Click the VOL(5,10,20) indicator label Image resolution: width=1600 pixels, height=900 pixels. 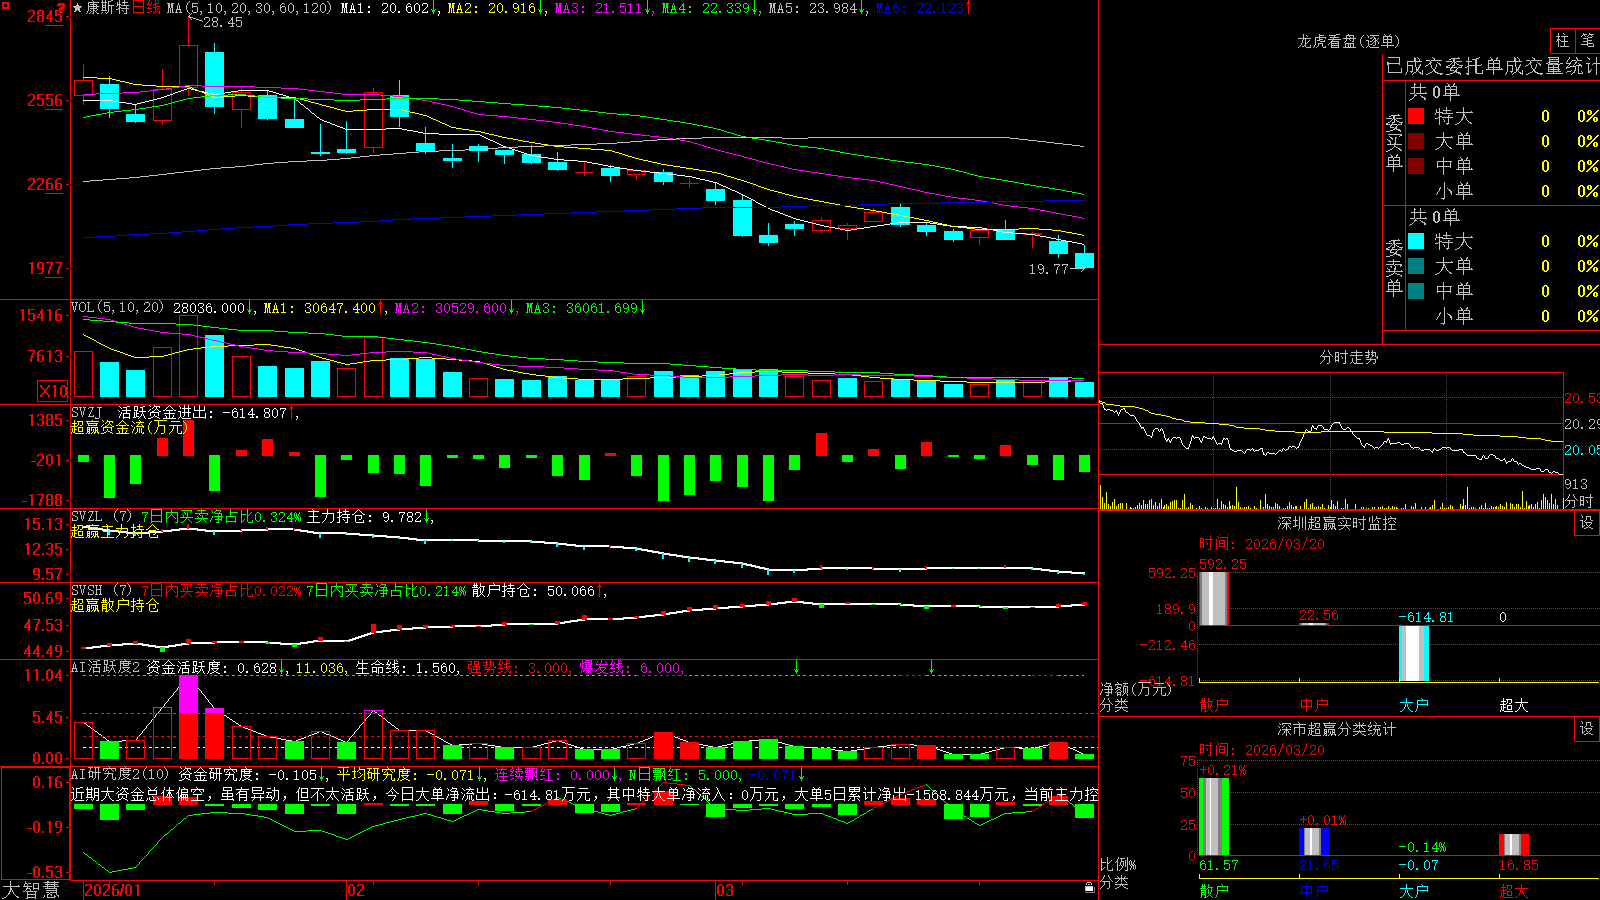tap(117, 308)
